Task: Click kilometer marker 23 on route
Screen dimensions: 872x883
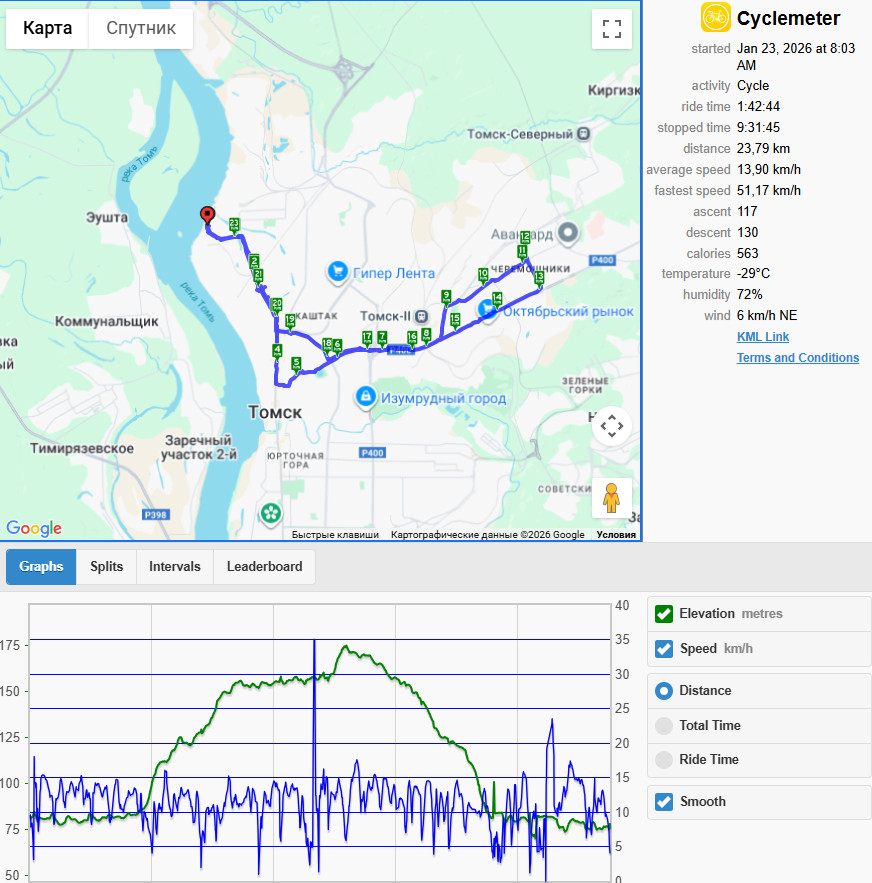Action: click(234, 225)
